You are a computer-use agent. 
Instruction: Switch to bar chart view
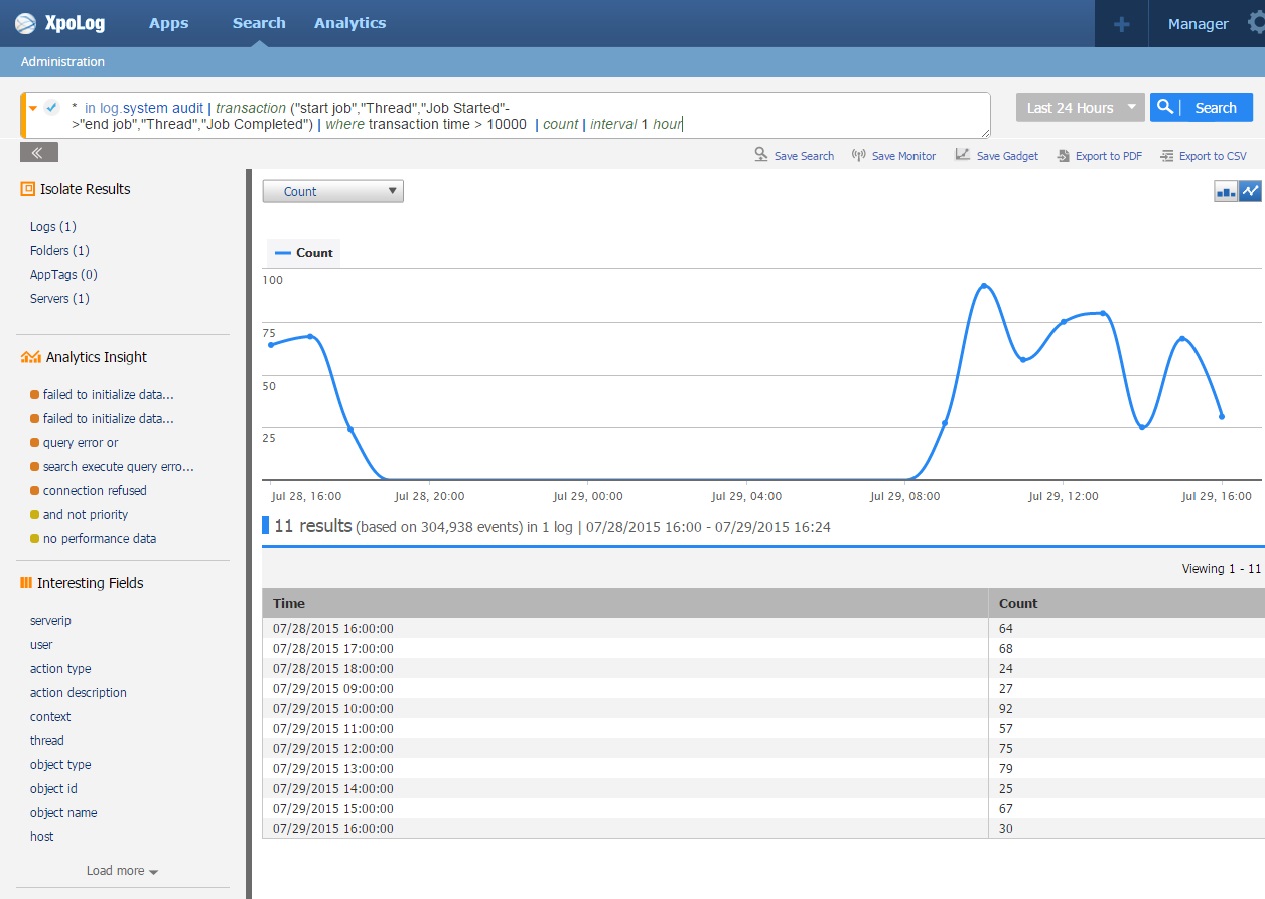[1226, 191]
